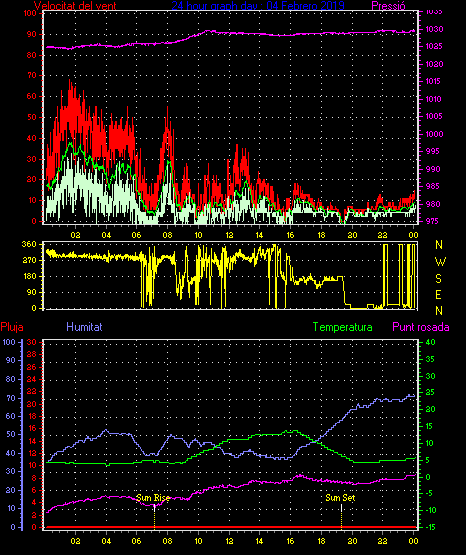Click the 24 rain axis value in red

tap(32, 380)
